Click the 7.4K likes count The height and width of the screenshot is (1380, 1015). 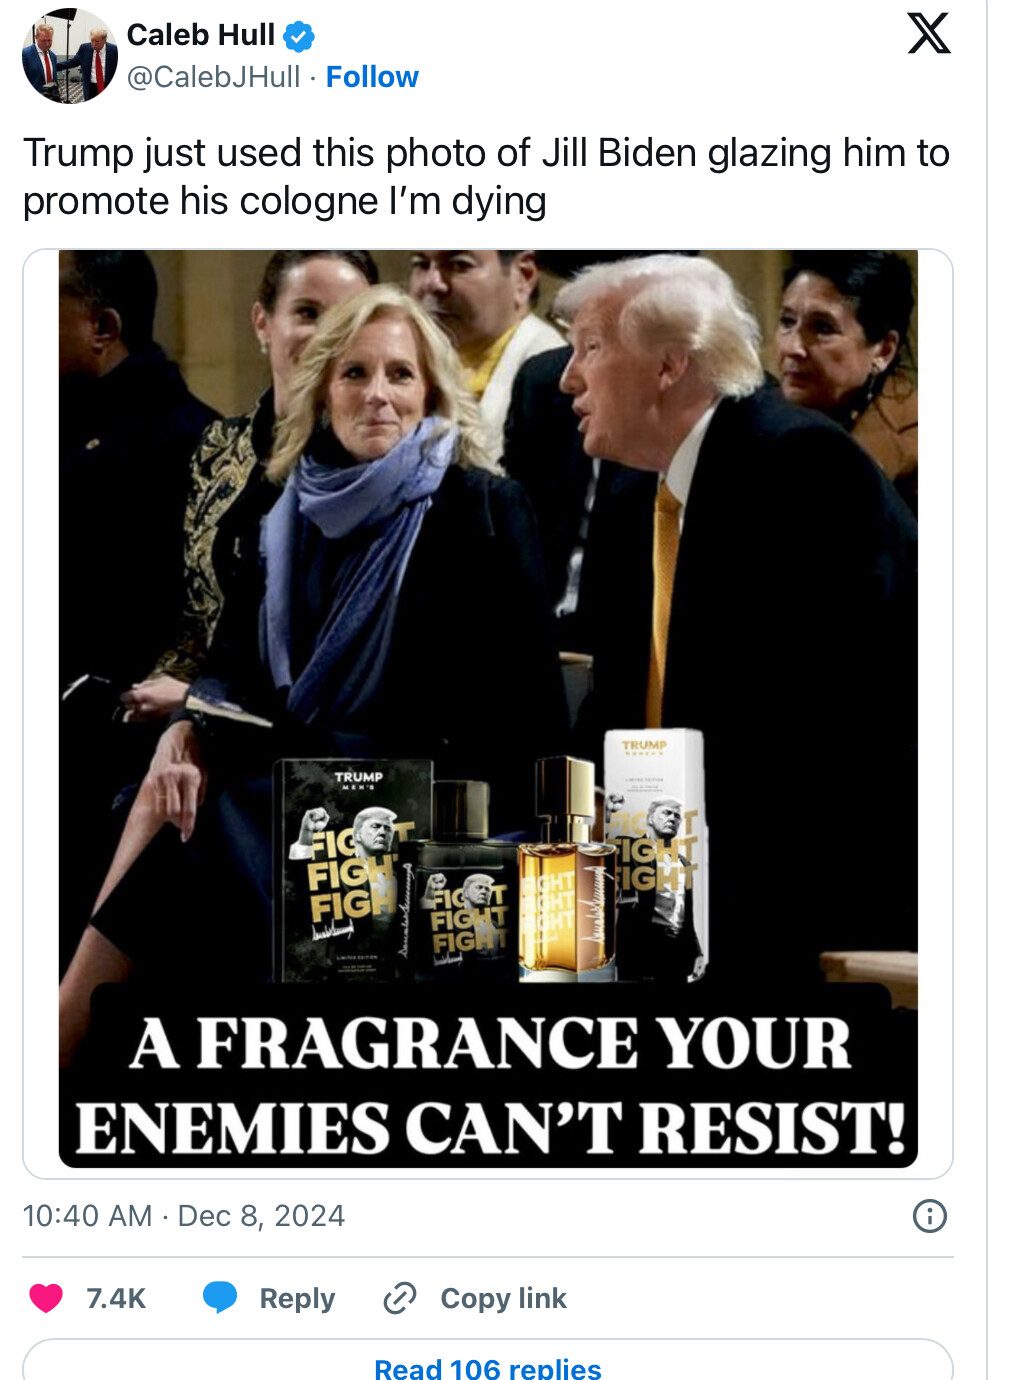tap(116, 1298)
